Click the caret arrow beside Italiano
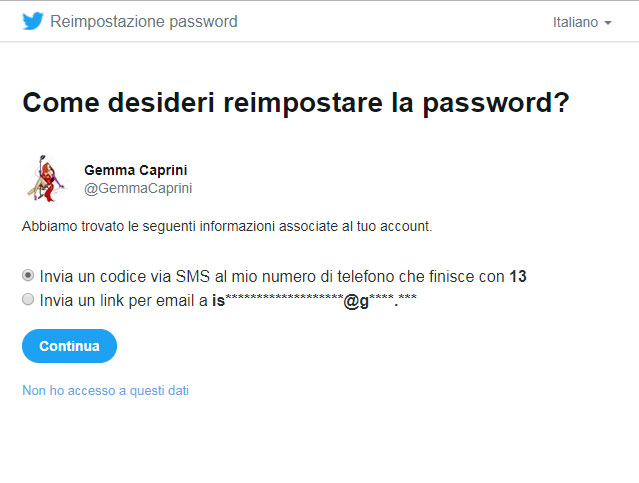The width and height of the screenshot is (639, 483). pos(608,23)
